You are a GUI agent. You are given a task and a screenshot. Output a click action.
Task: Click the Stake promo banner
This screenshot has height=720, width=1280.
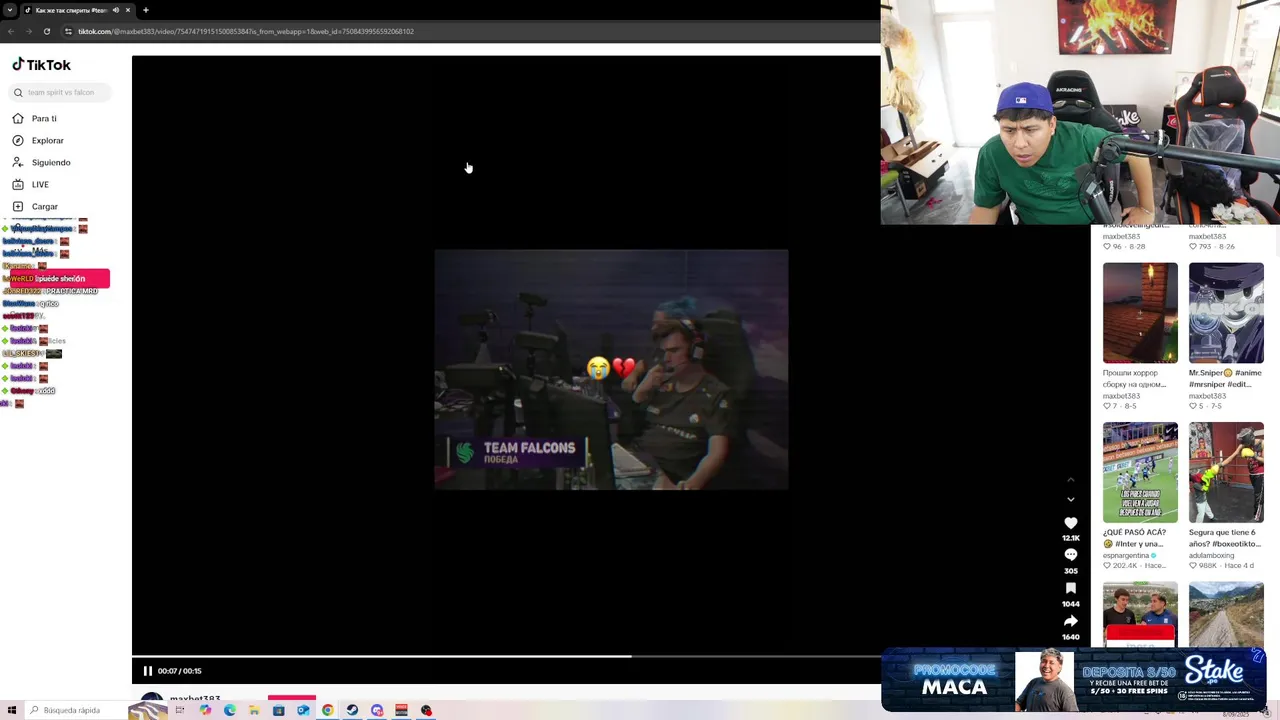point(1074,680)
